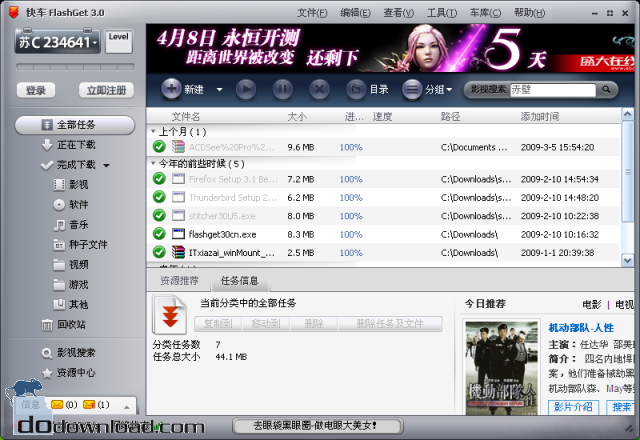
Task: Open the 文件(F) menu
Action: pyautogui.click(x=312, y=13)
